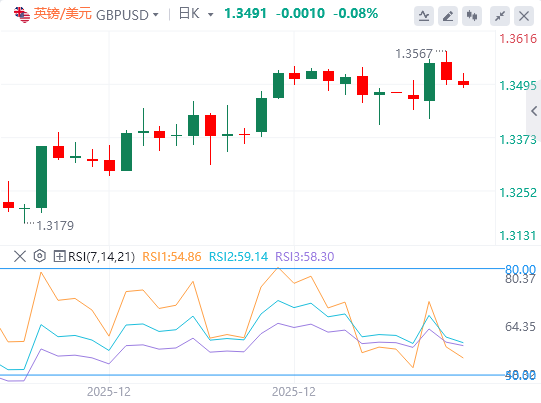541x403 pixels.
Task: Open RSI indicator settings hexagon icon
Action: pos(40,256)
